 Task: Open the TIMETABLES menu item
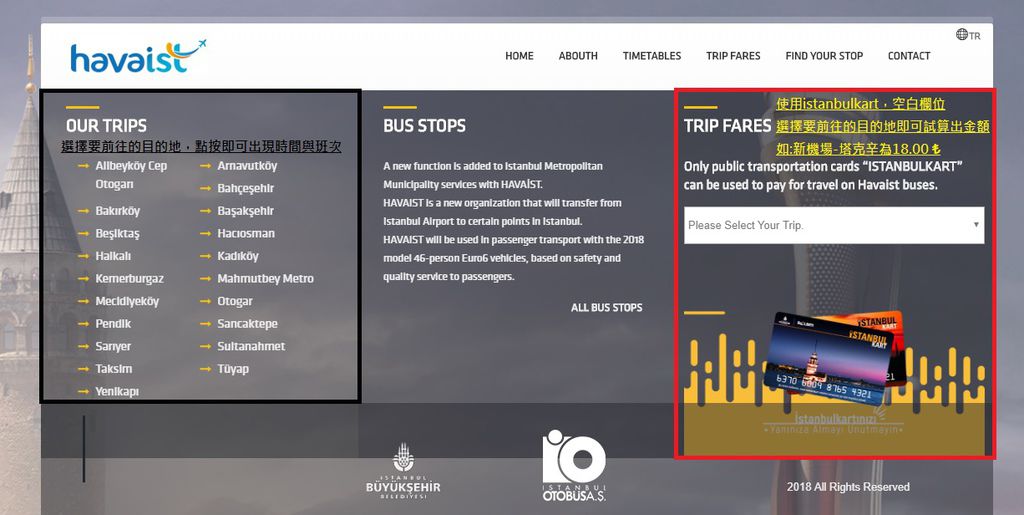coord(652,56)
